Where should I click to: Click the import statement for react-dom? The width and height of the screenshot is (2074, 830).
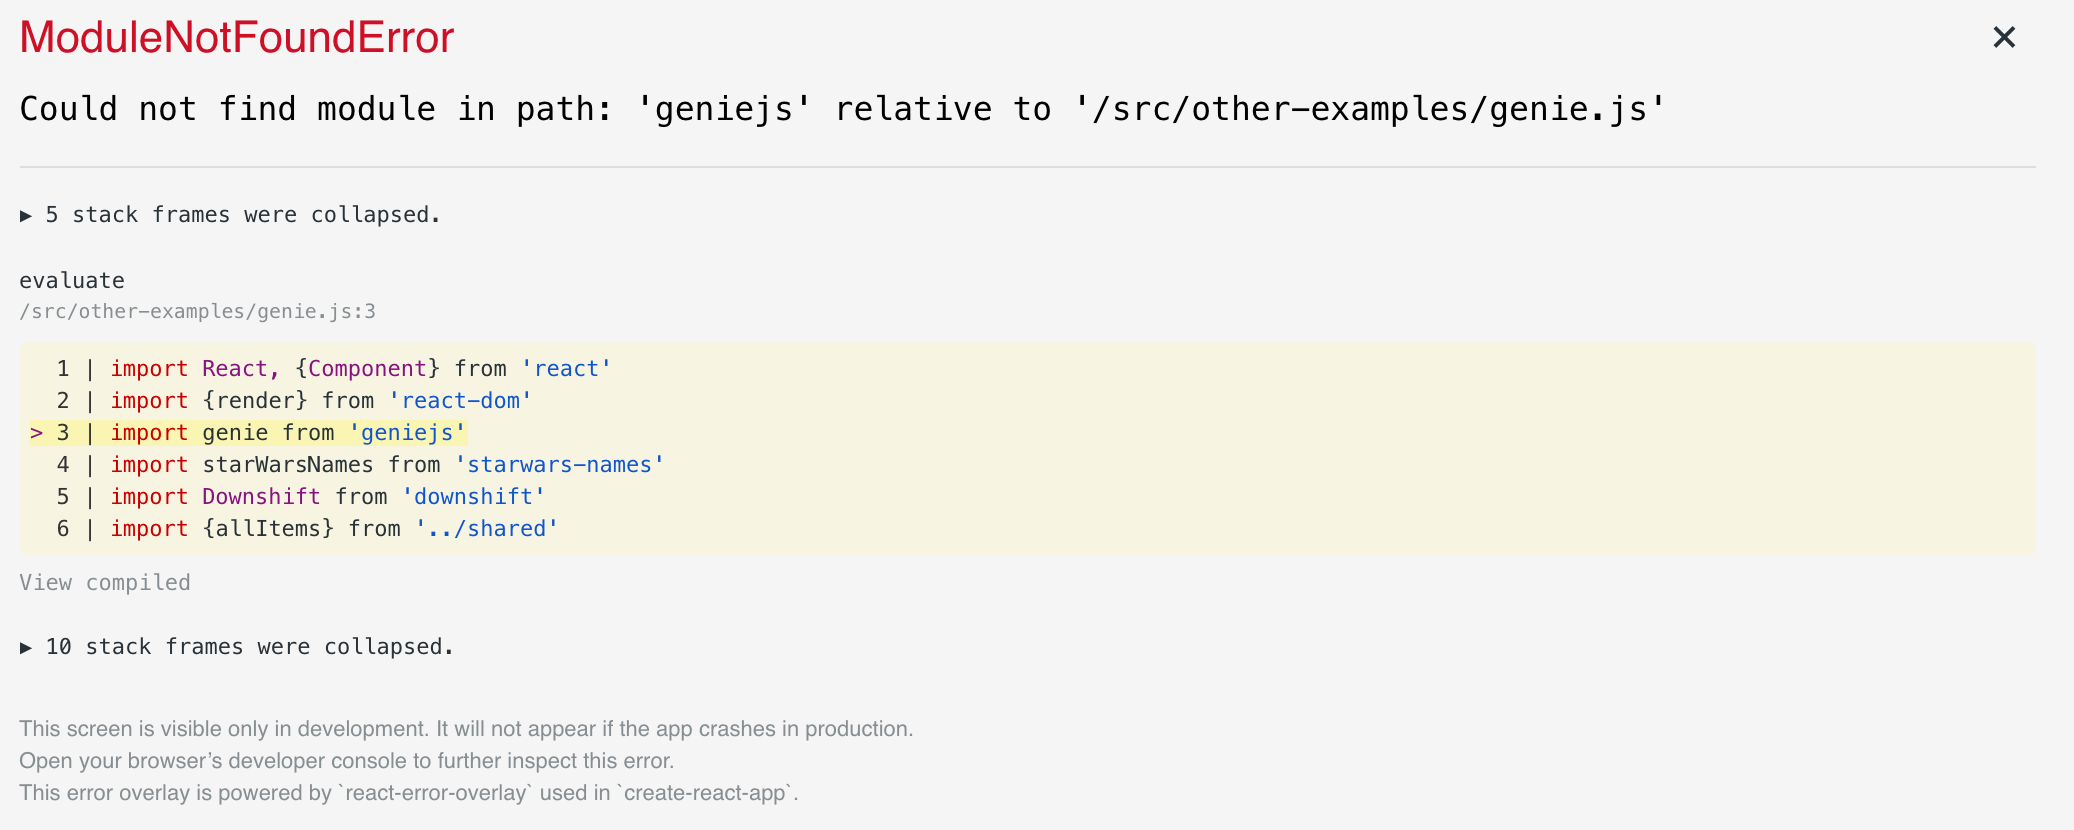coord(320,400)
